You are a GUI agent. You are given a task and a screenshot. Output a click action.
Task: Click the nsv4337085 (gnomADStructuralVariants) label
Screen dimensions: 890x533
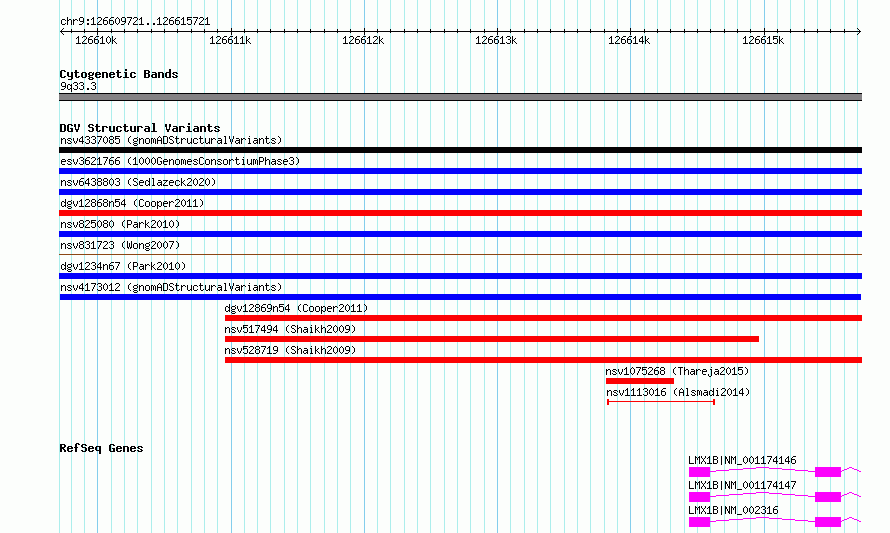pos(171,140)
